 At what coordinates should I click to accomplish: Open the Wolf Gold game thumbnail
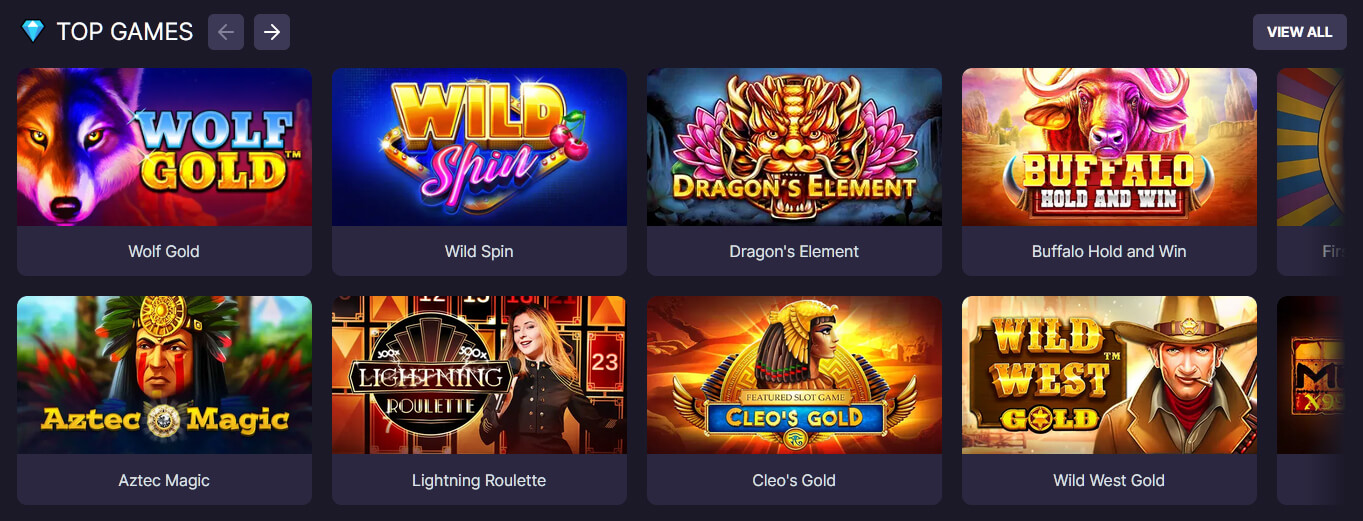[x=164, y=147]
